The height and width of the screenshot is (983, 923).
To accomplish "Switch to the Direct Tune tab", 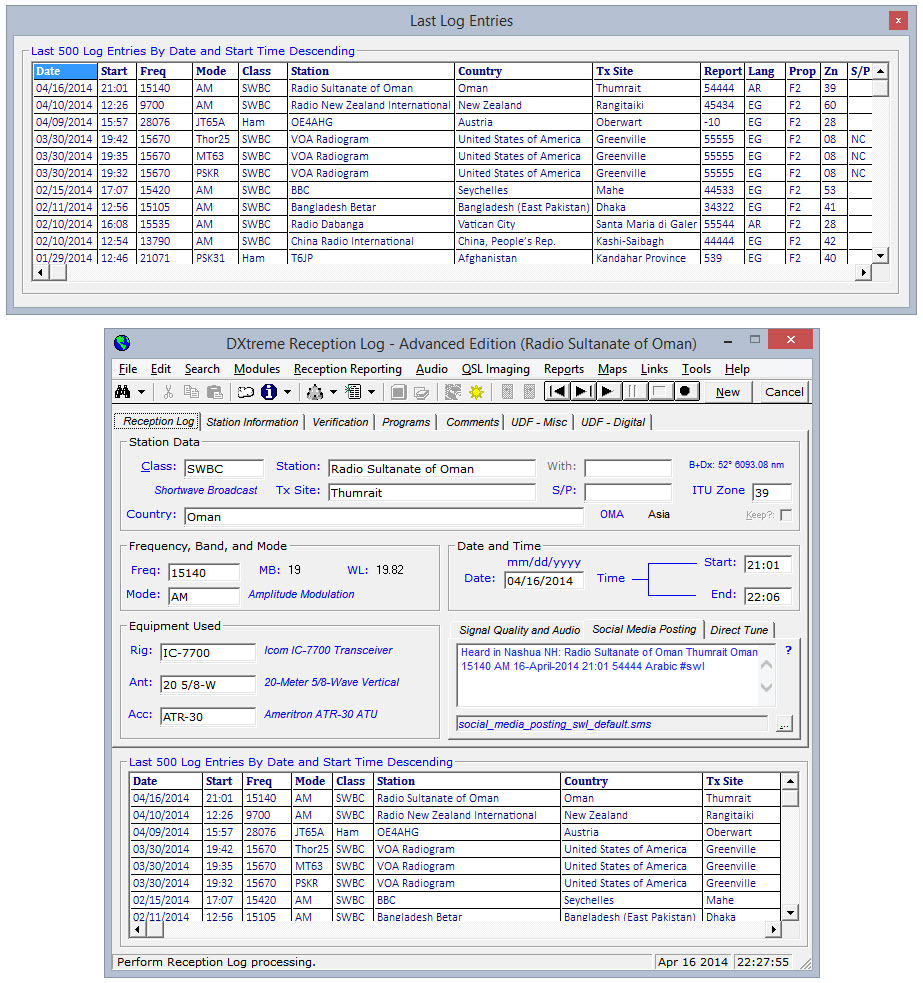I will pos(739,630).
